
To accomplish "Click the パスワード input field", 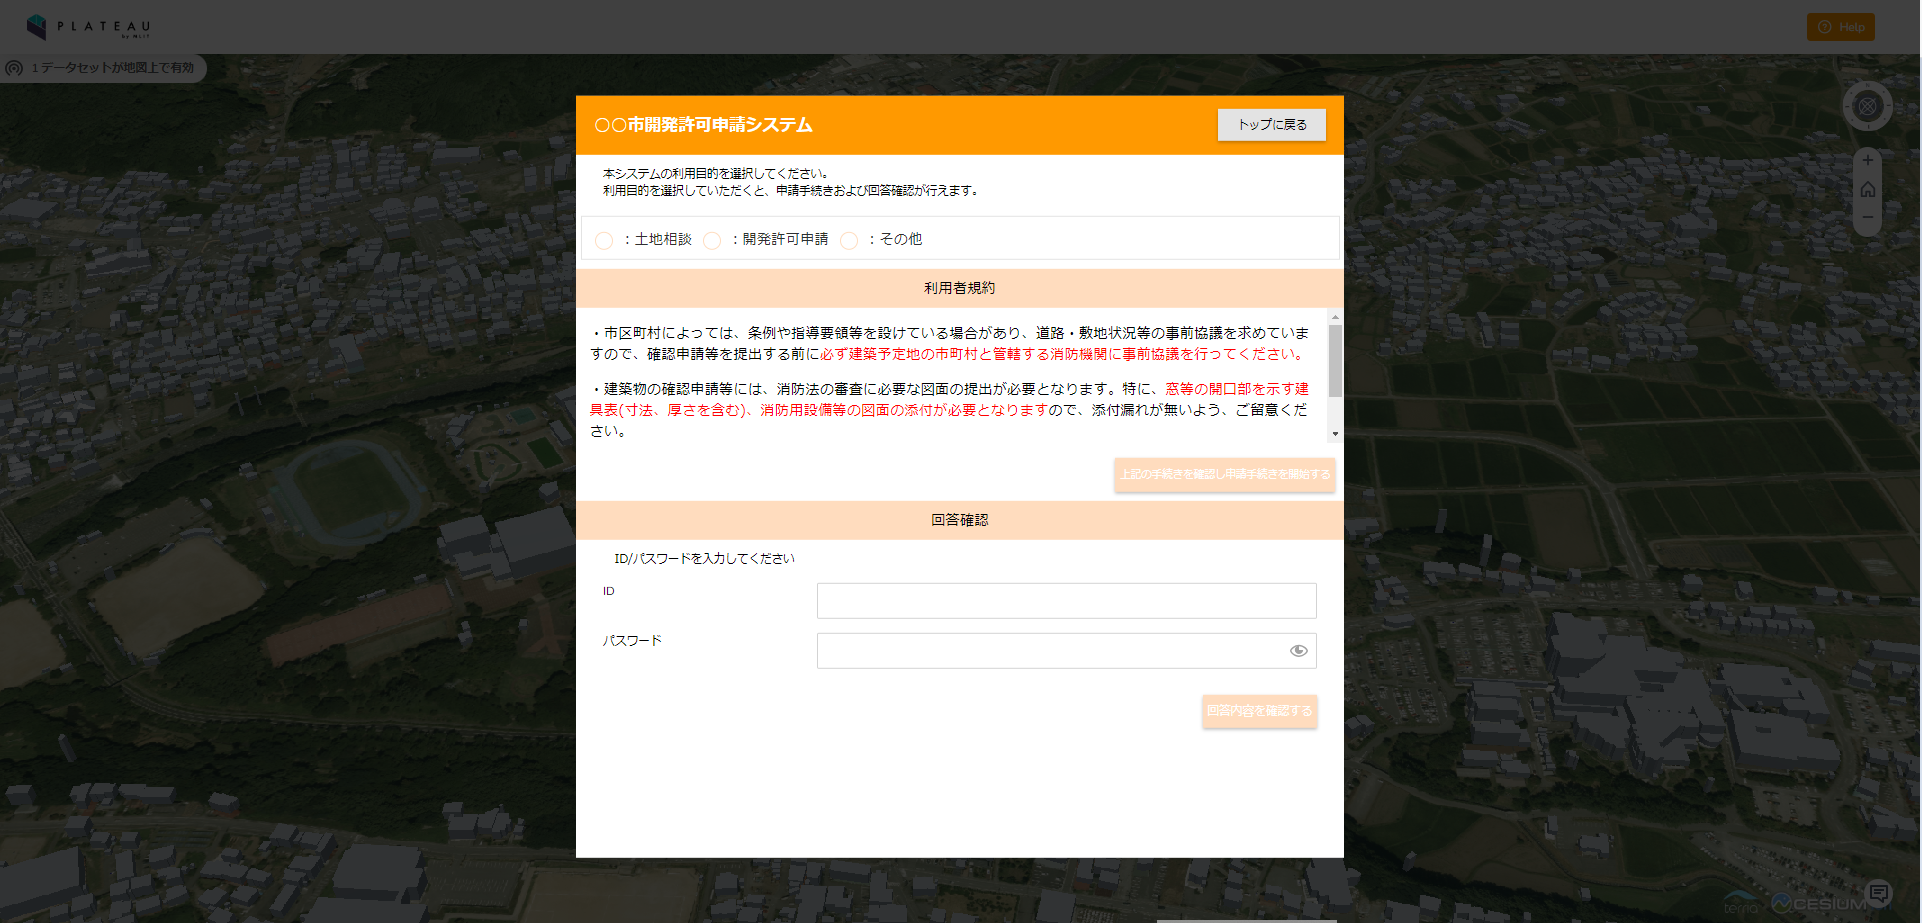I will click(1050, 651).
